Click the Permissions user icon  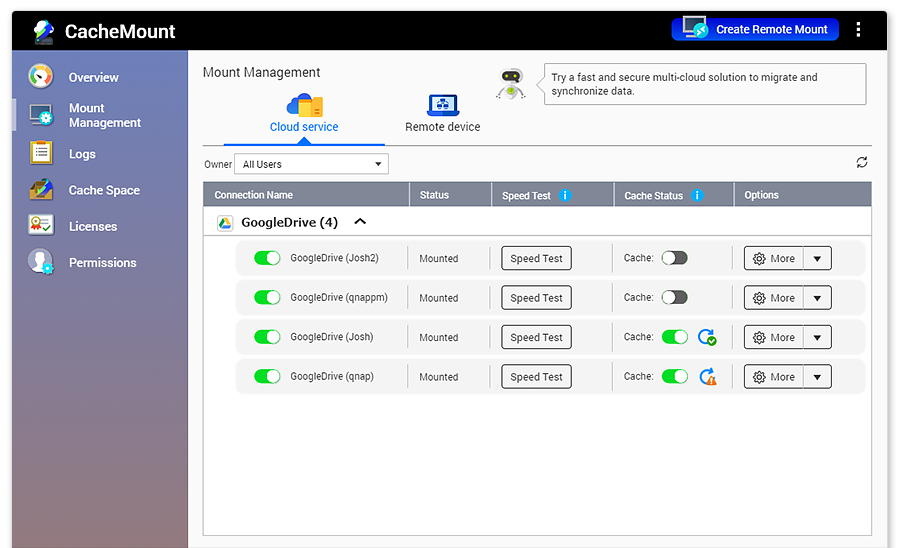(x=41, y=262)
